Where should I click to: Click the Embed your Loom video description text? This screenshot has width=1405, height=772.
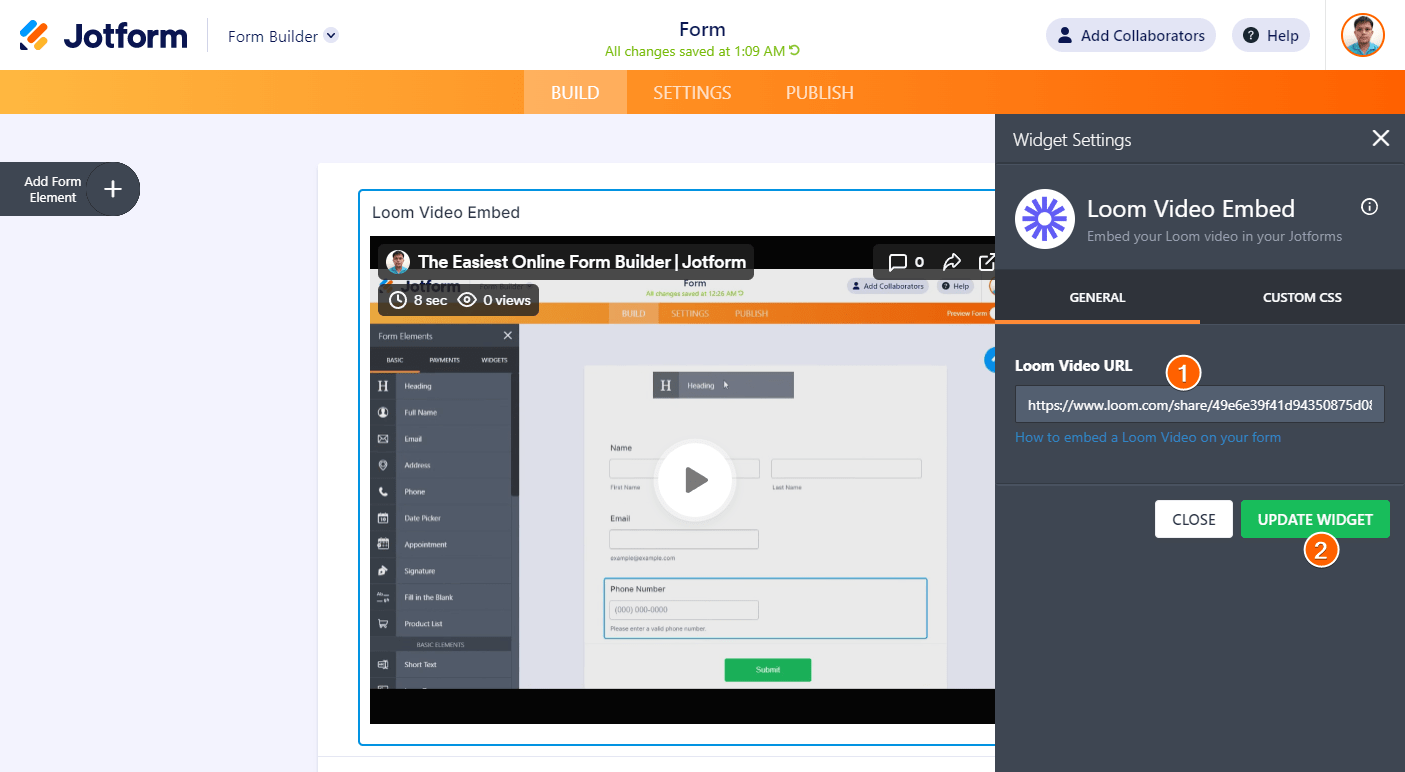1215,237
